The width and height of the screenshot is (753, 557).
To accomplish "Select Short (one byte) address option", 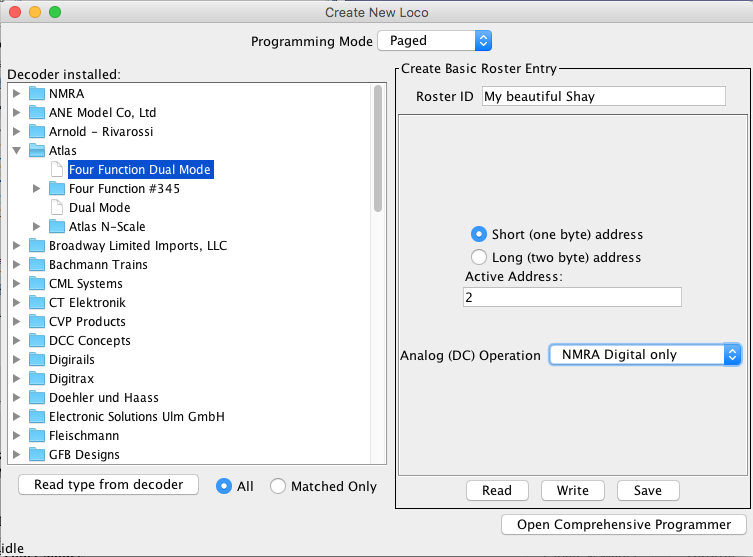I will 479,234.
